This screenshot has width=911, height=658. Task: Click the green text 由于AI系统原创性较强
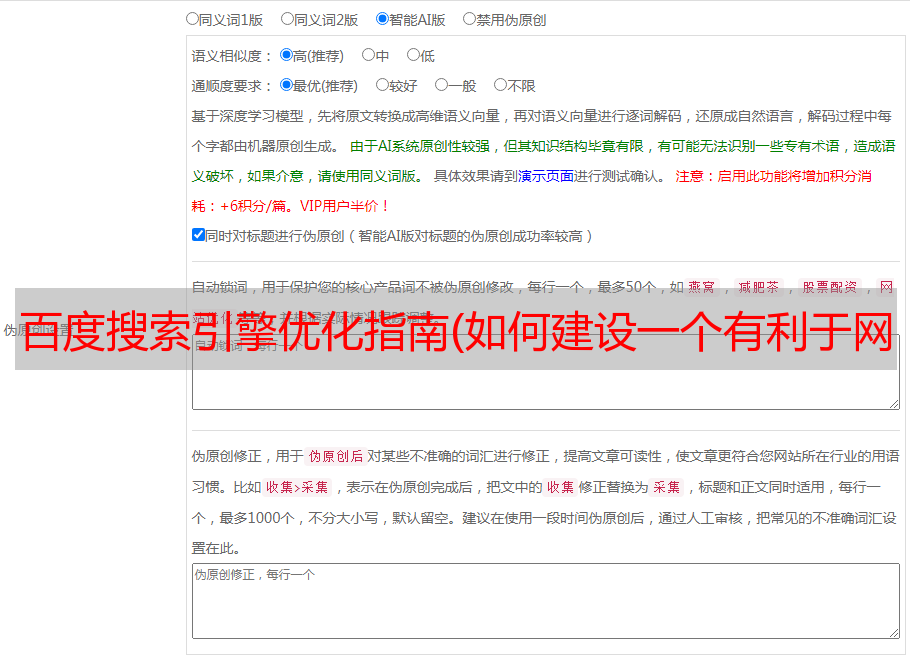click(x=420, y=146)
